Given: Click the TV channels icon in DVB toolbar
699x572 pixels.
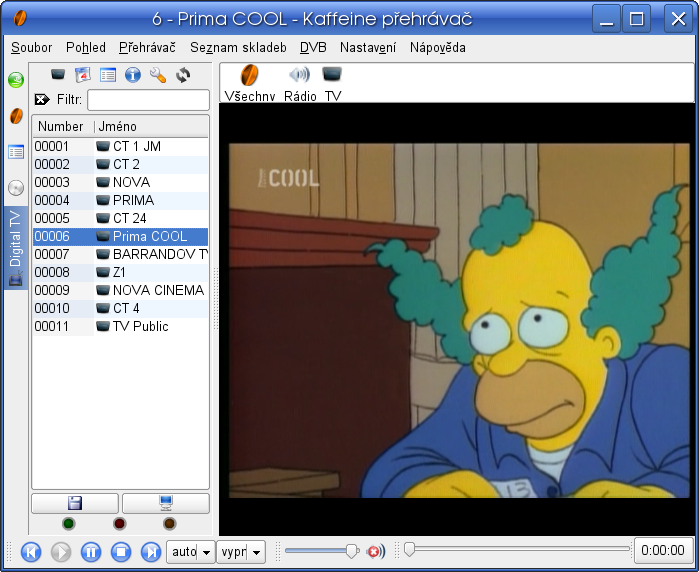Looking at the screenshot, I should pos(58,74).
